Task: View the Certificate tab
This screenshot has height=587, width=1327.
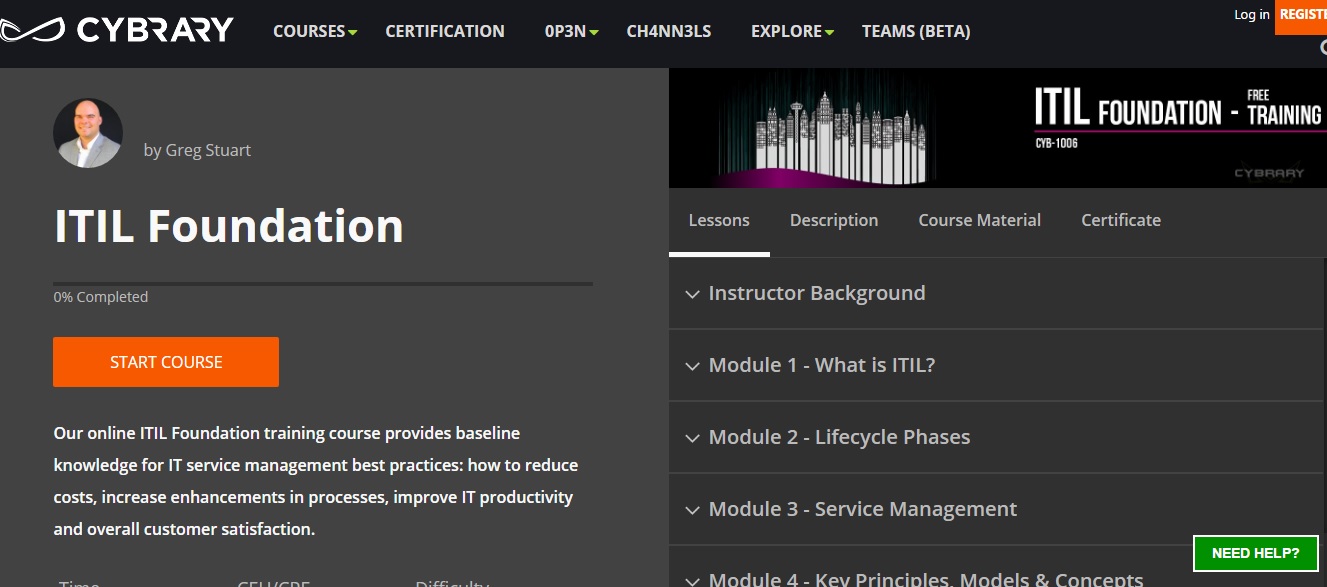Action: coord(1121,220)
